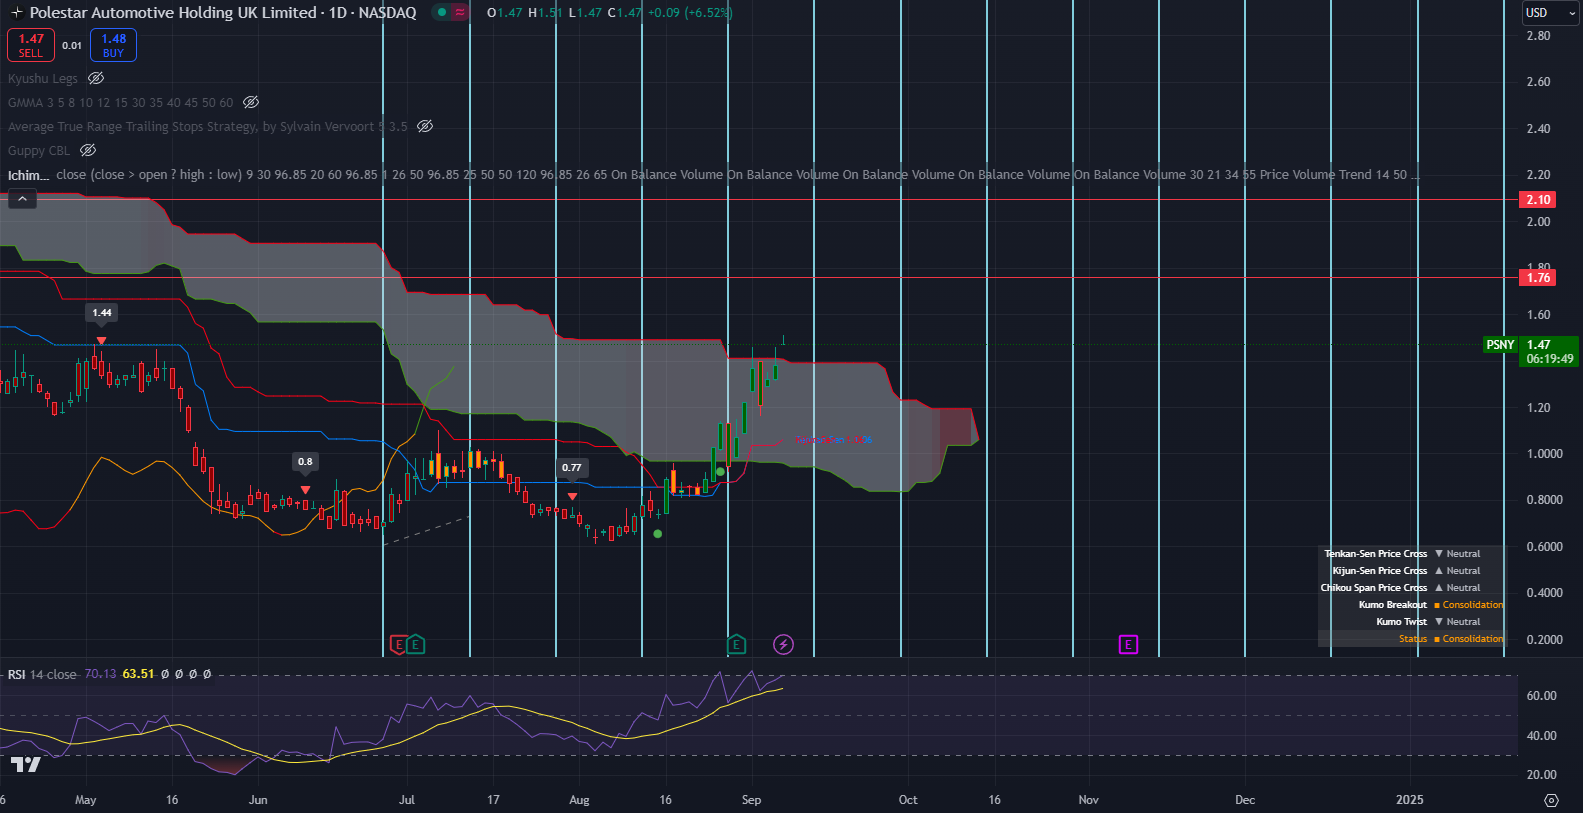The image size is (1583, 813).
Task: Click the red earnings E marker near July
Action: (398, 645)
